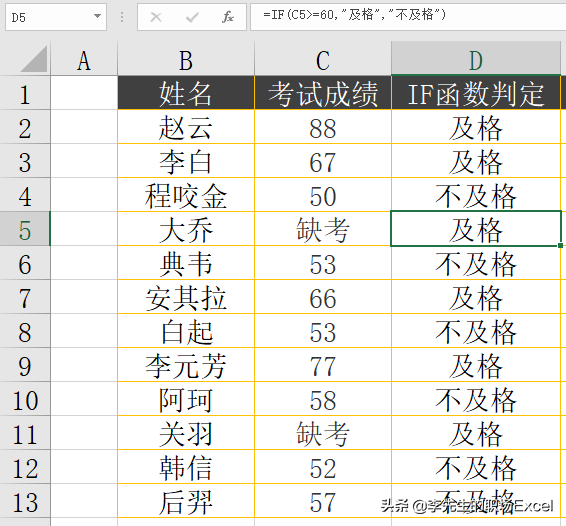Select the cell containing 阿珂
Viewport: 566px width, 526px height.
tap(186, 399)
